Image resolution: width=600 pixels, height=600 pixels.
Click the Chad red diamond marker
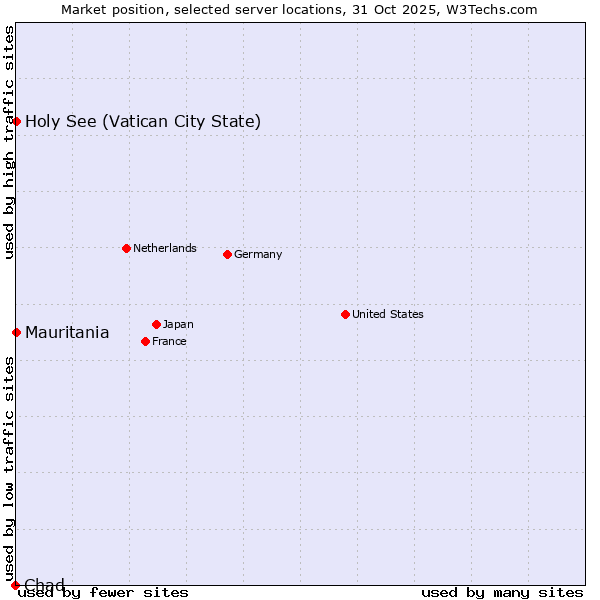[x=16, y=585]
